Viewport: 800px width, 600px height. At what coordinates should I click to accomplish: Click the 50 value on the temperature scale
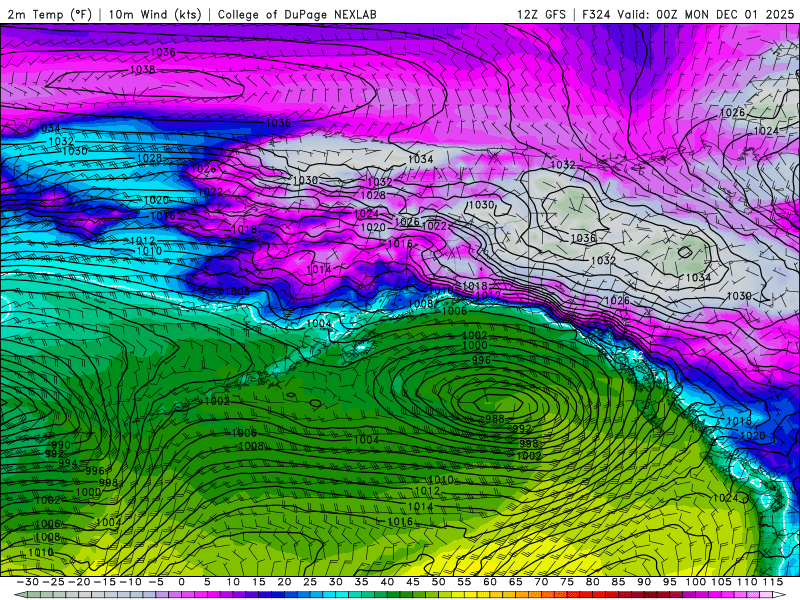(x=438, y=582)
